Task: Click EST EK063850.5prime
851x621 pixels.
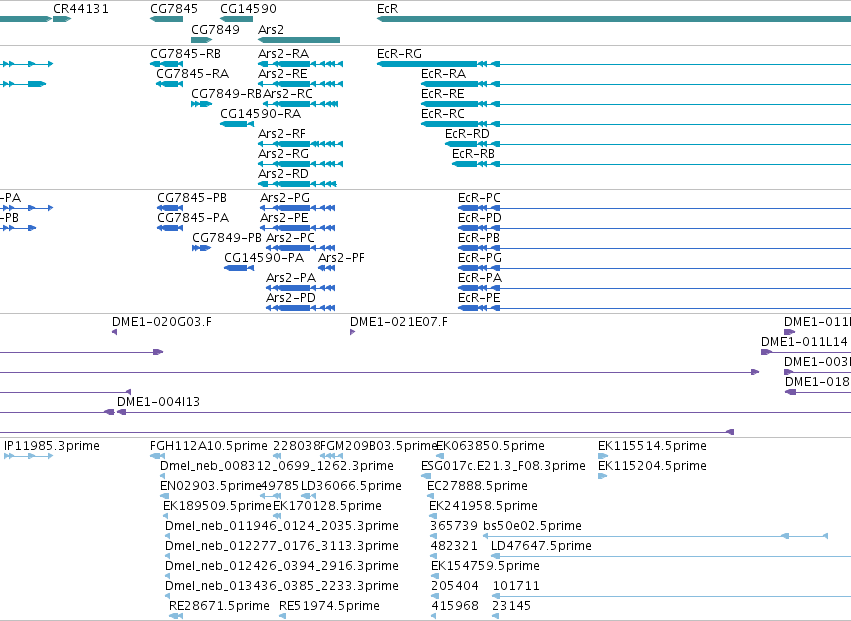Action: point(491,446)
